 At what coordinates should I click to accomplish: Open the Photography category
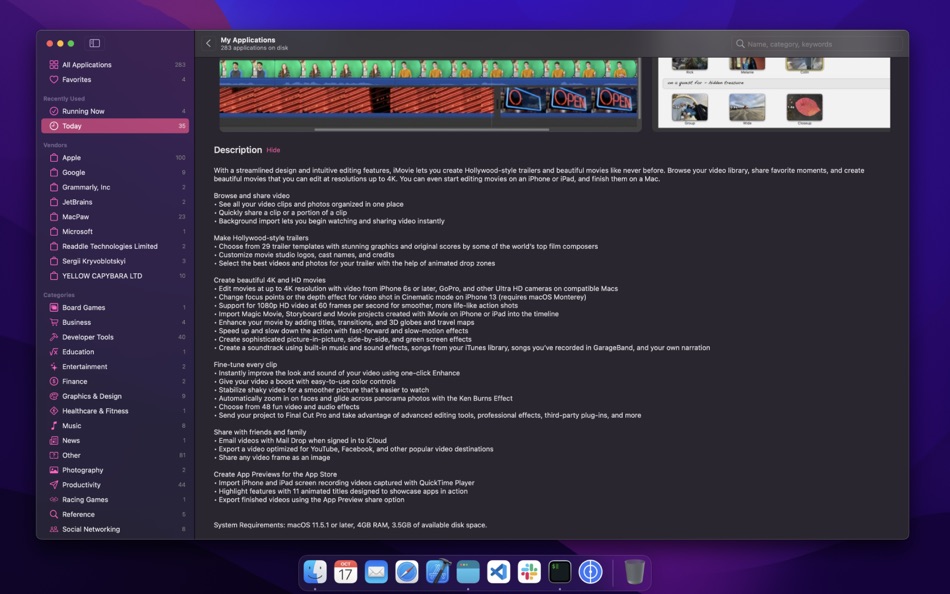click(x=115, y=470)
